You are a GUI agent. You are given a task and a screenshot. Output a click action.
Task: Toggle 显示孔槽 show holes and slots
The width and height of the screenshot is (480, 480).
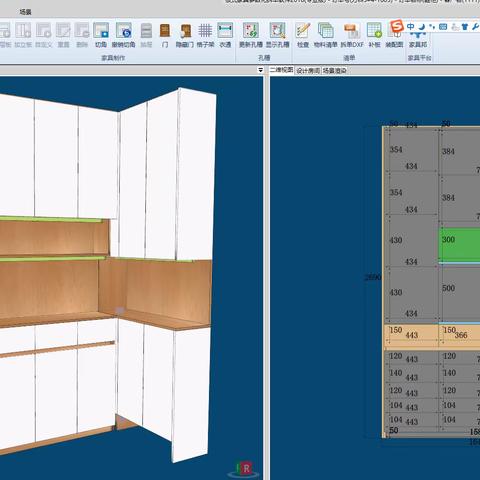(277, 35)
